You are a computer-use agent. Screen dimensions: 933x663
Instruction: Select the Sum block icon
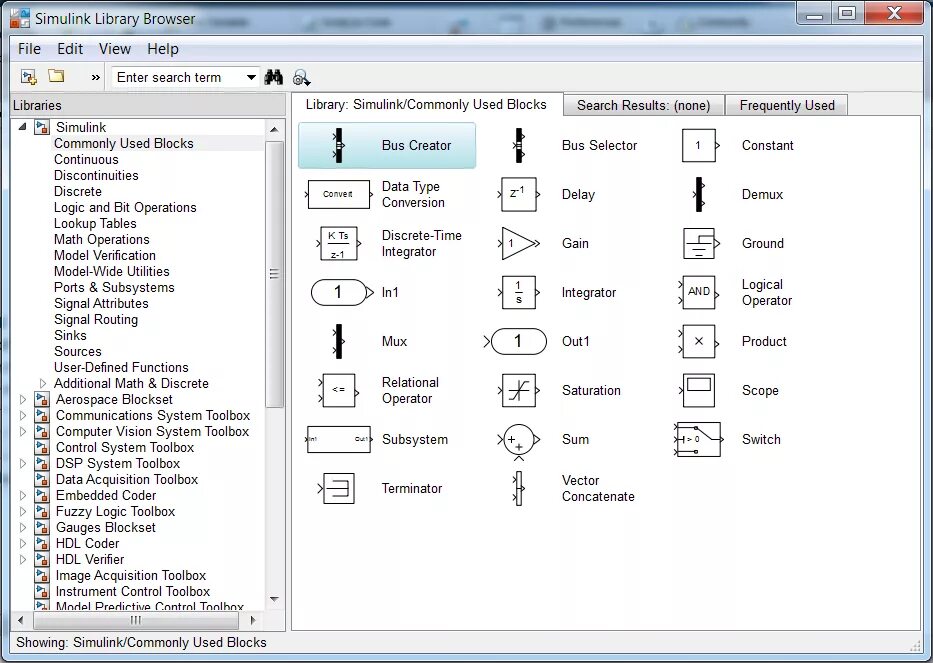[518, 440]
